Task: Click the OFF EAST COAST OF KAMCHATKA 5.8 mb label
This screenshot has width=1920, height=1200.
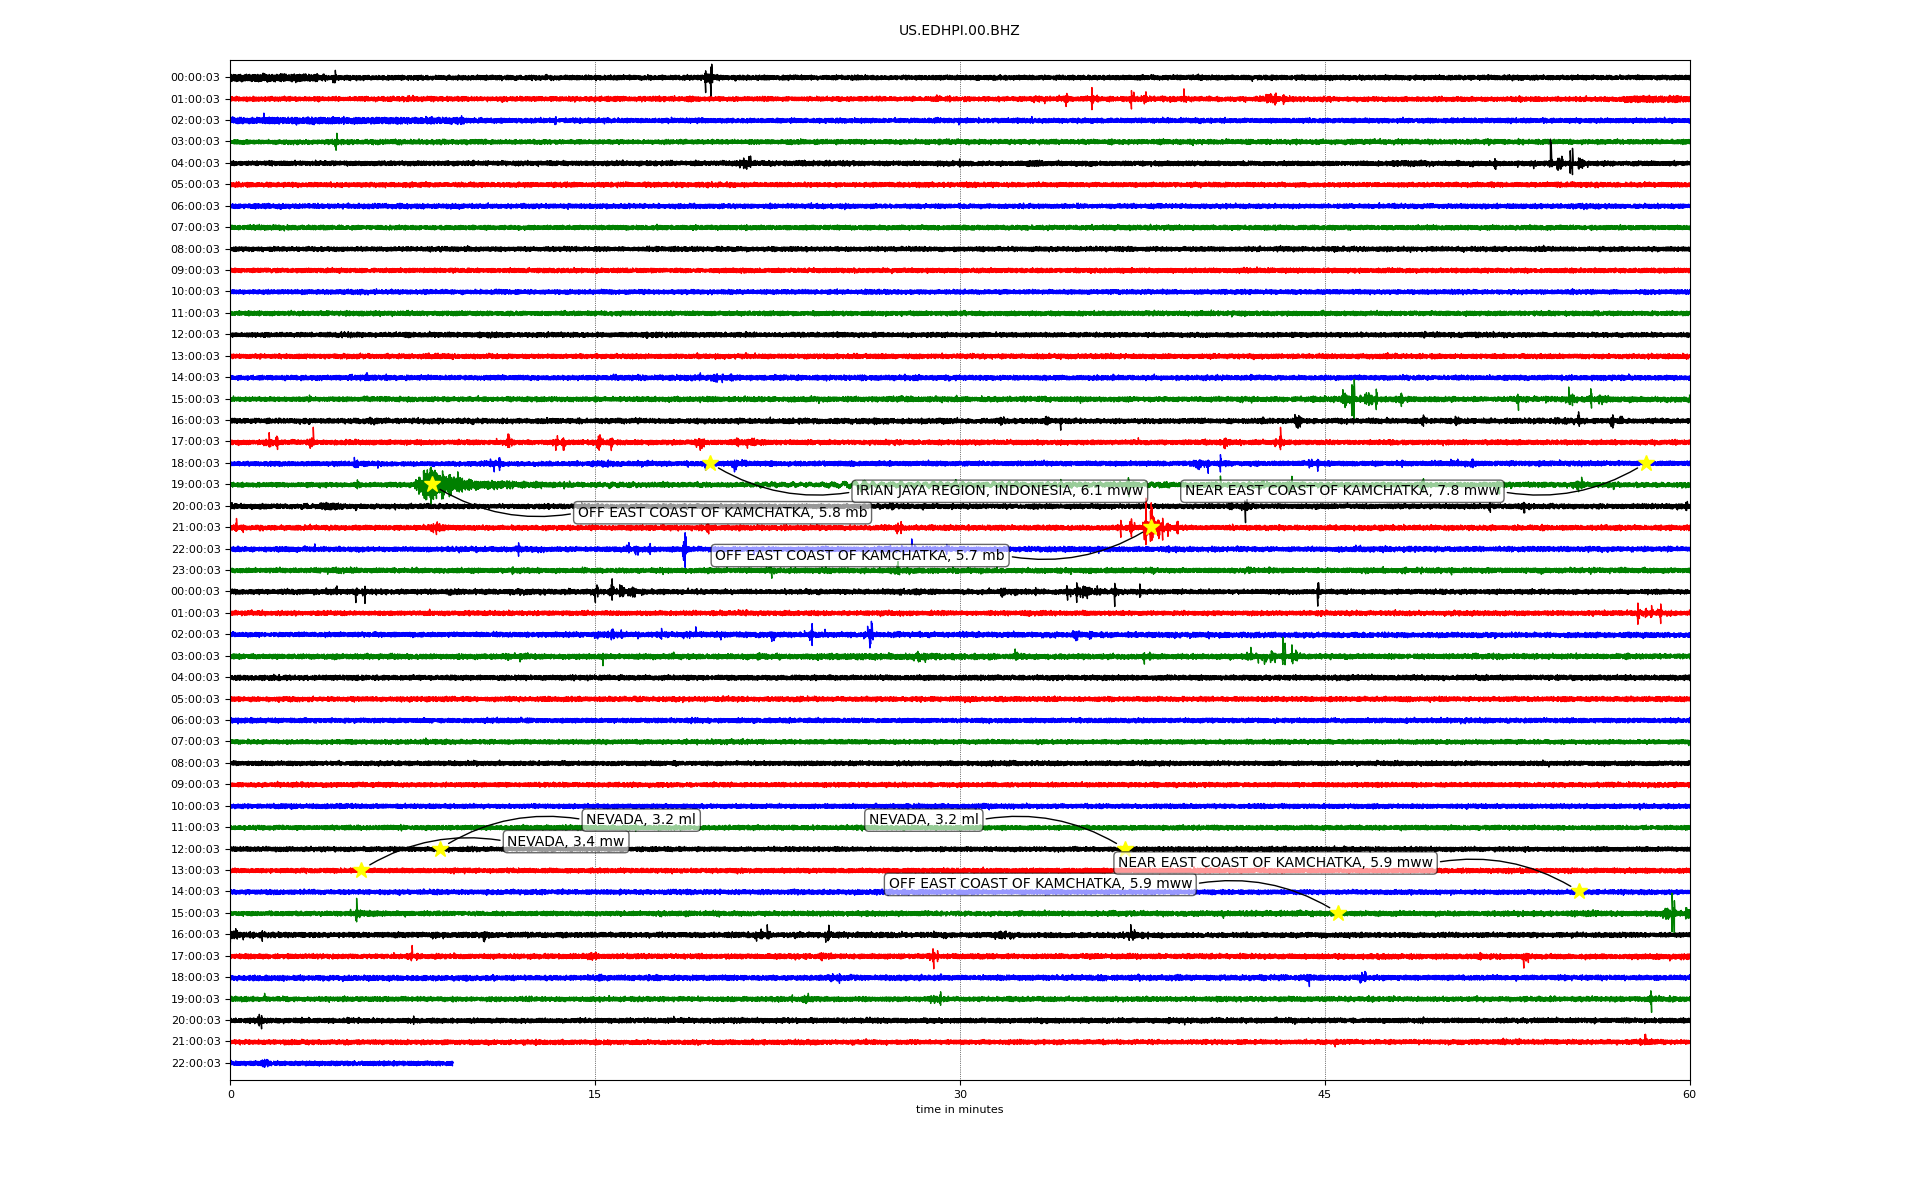Action: tap(722, 513)
